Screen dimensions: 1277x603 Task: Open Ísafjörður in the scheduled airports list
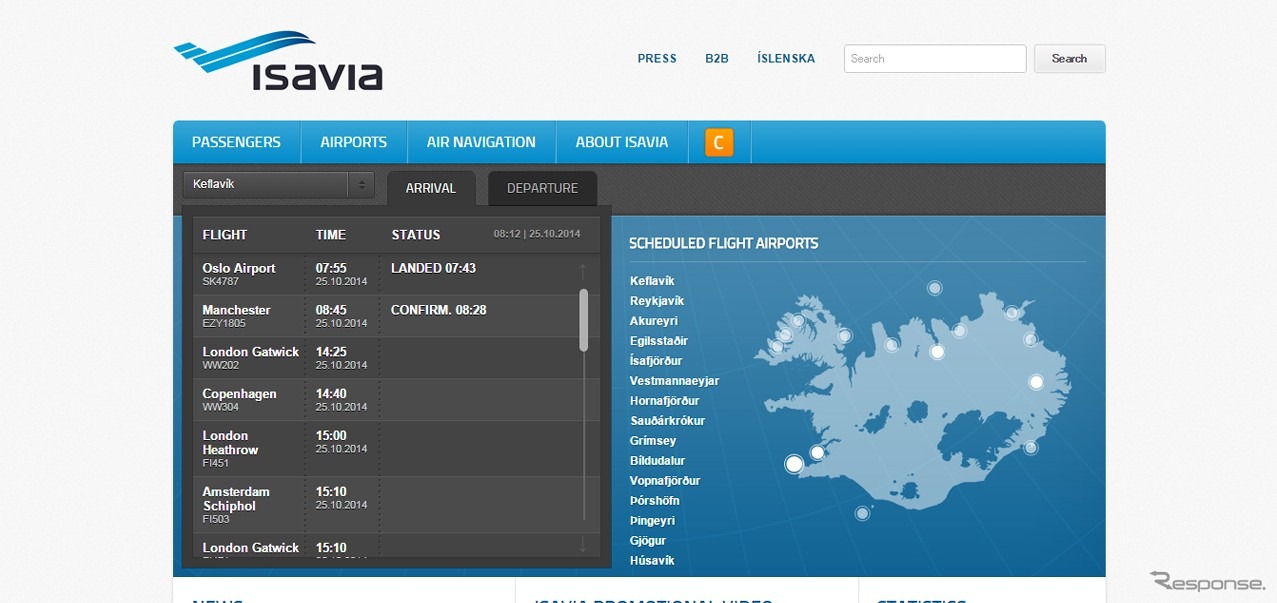(x=656, y=361)
